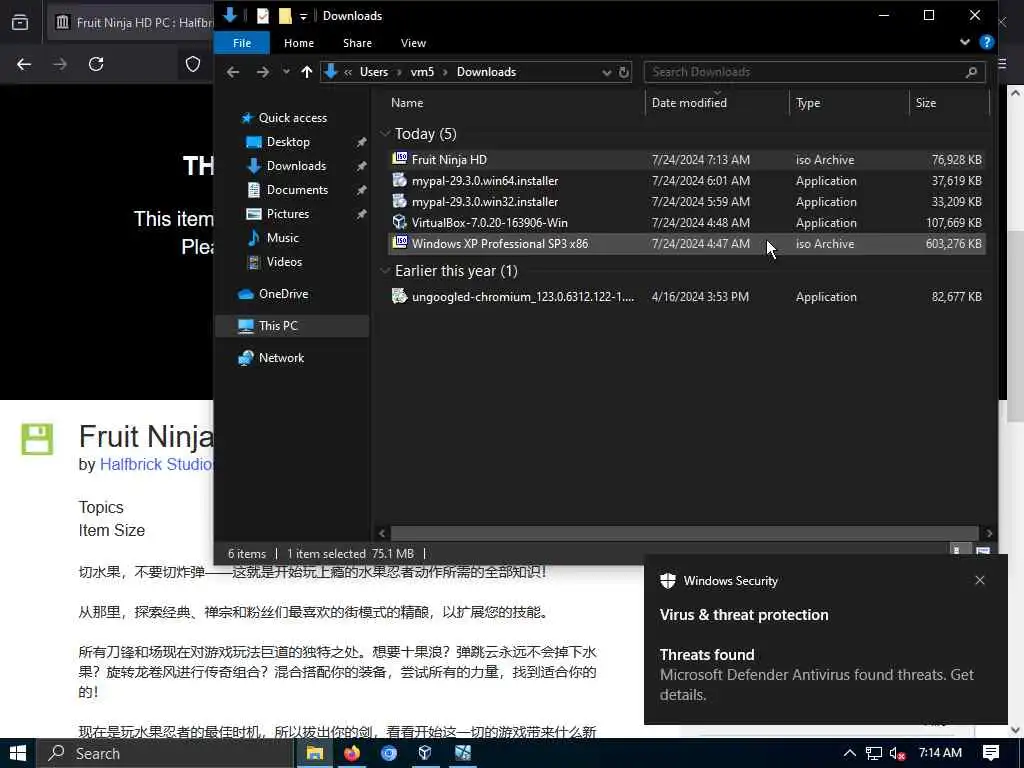
Task: Click the horizontal scrollbar in Explorer
Action: (x=684, y=533)
